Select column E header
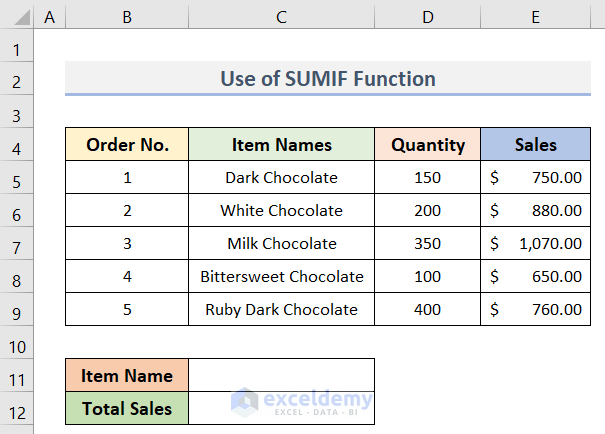 point(535,15)
